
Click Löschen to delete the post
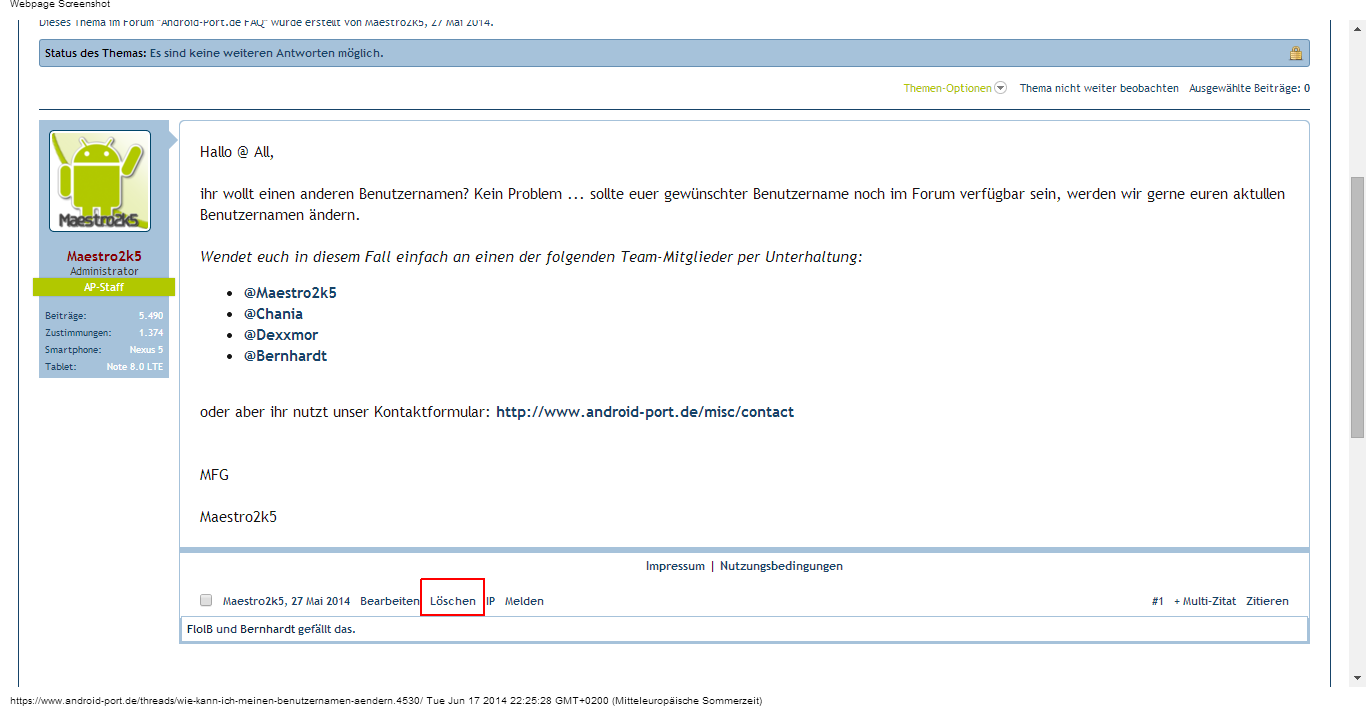pos(452,601)
